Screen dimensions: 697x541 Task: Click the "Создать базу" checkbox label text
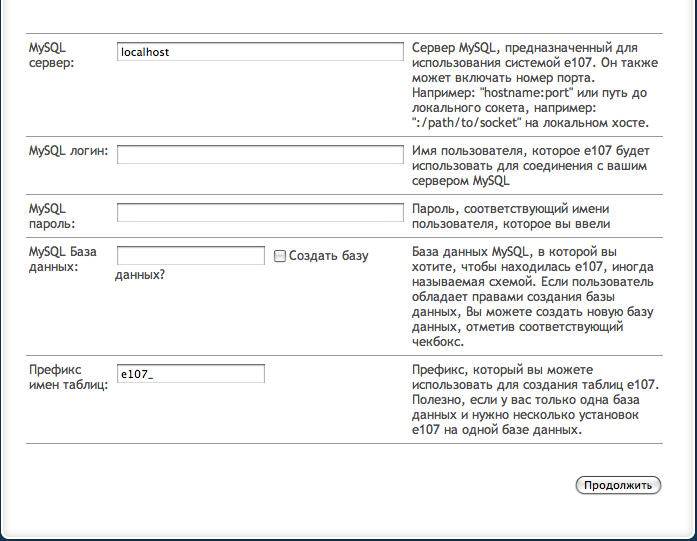pos(328,256)
